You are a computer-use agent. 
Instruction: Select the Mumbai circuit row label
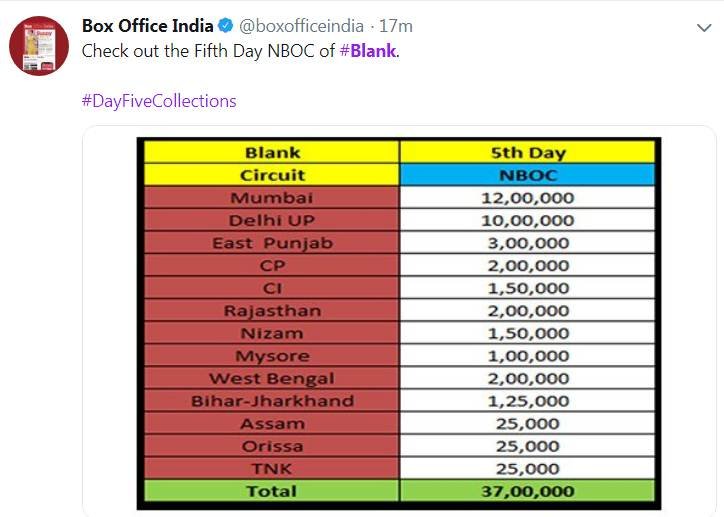[x=271, y=198]
